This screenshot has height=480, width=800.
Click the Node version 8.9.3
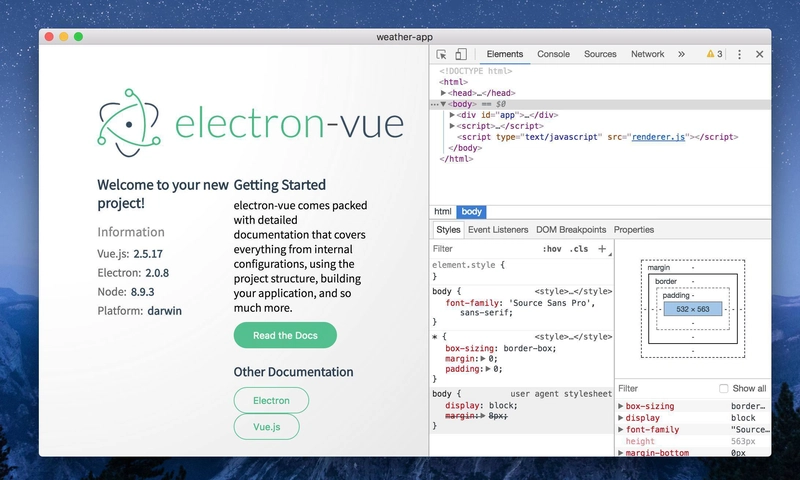[x=142, y=292]
